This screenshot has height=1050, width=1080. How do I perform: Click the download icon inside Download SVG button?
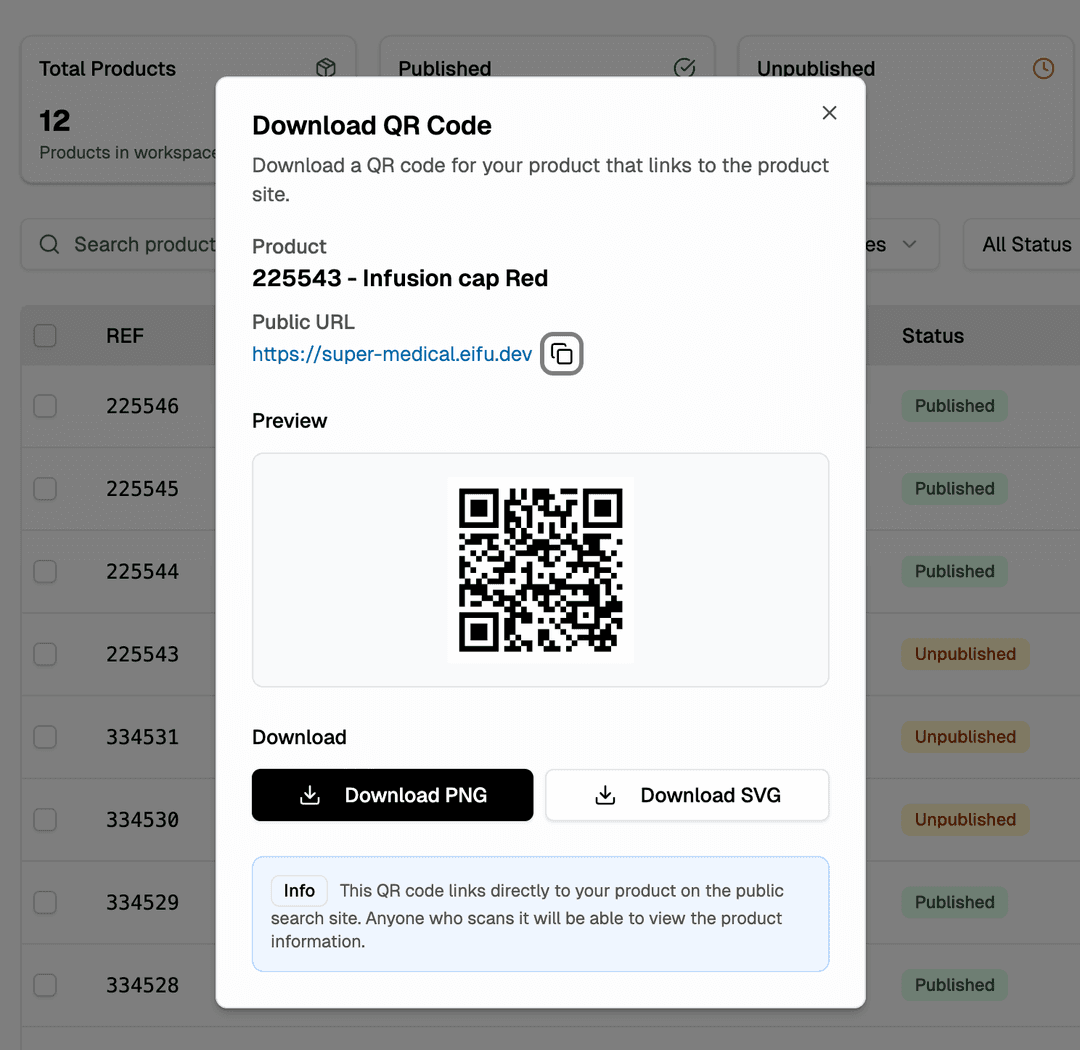coord(604,794)
